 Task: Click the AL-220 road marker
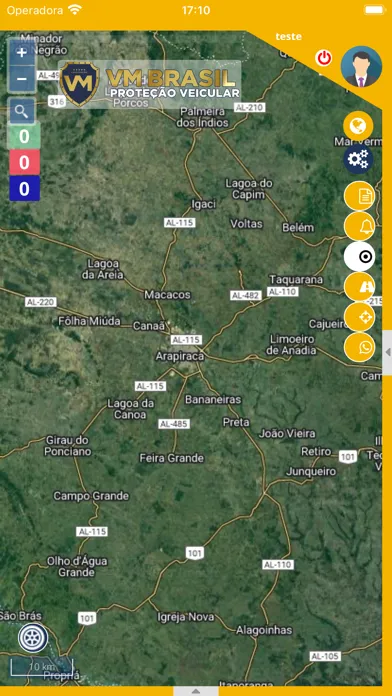(x=41, y=302)
